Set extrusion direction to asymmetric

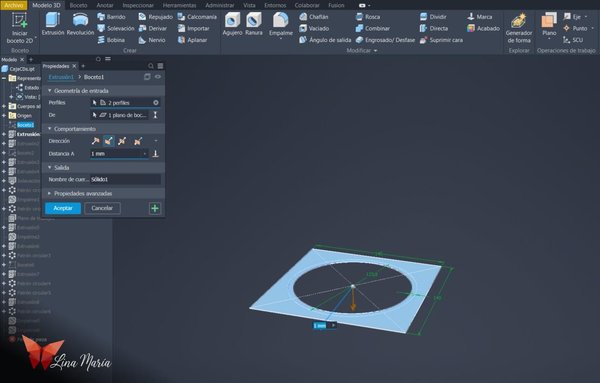pos(138,141)
